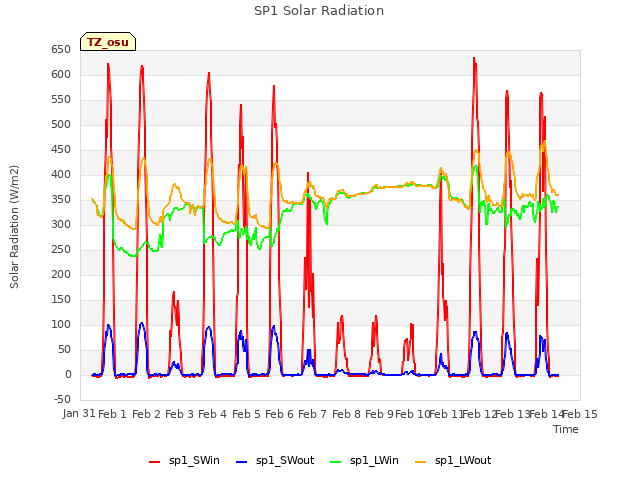Click the Feb 2 x-axis tick label
Viewport: 640px width, 480px height.
click(146, 414)
